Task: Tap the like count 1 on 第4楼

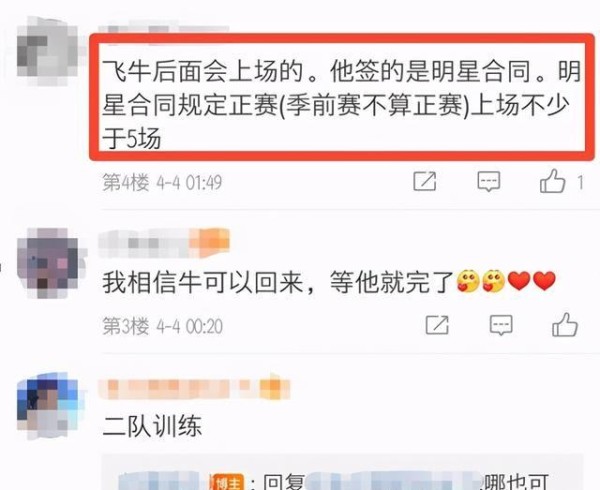Action: click(x=580, y=182)
